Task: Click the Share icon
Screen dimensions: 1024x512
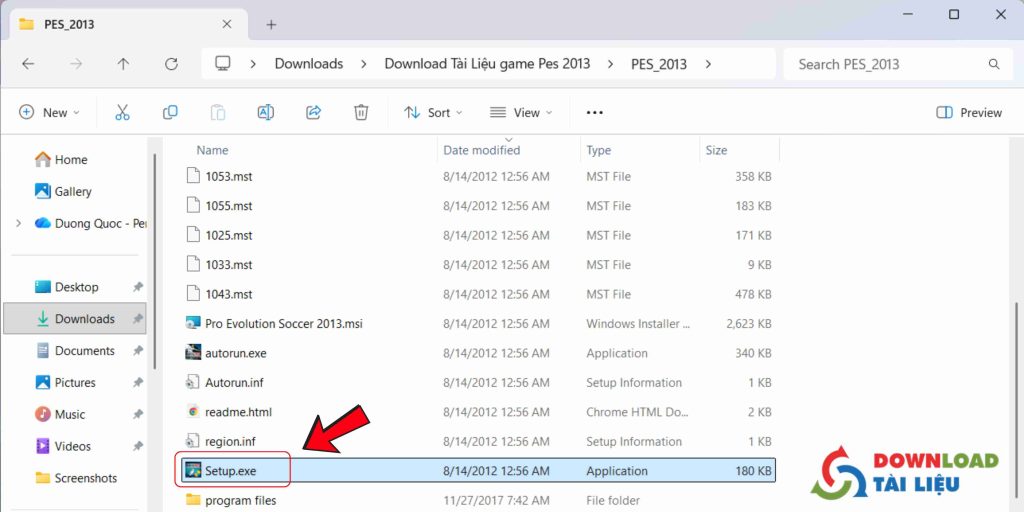Action: 313,112
